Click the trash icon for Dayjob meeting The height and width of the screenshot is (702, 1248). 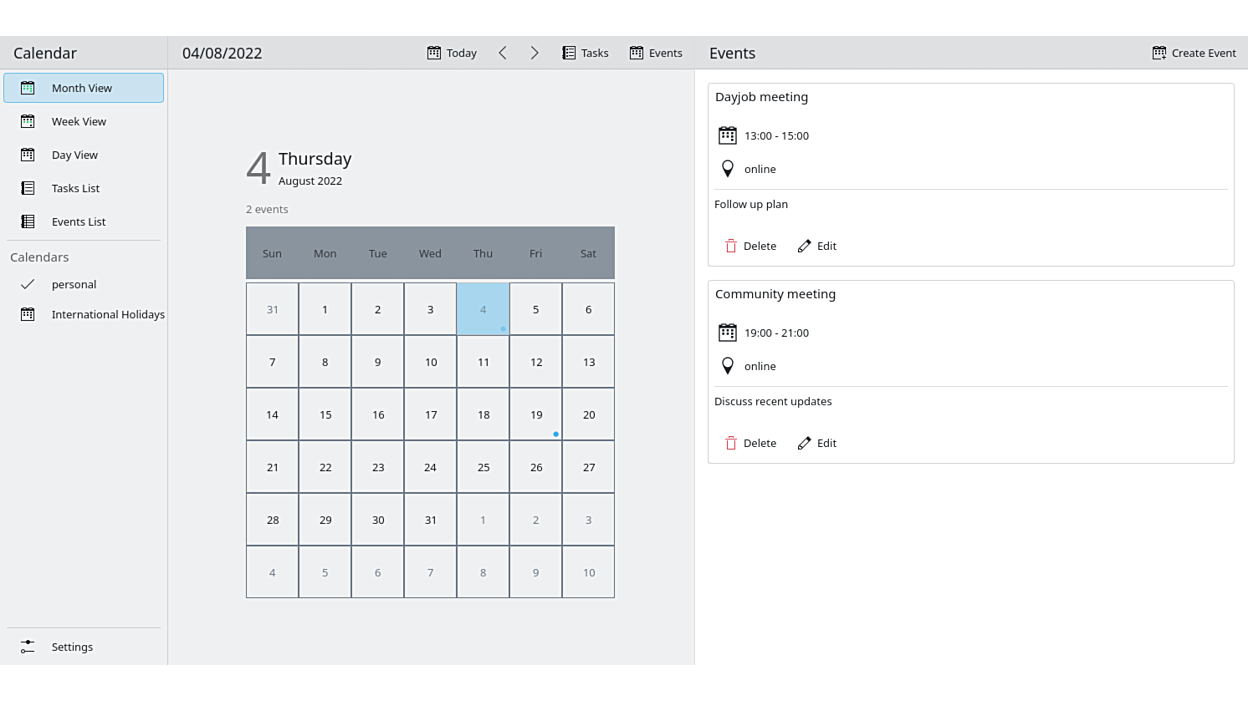731,246
